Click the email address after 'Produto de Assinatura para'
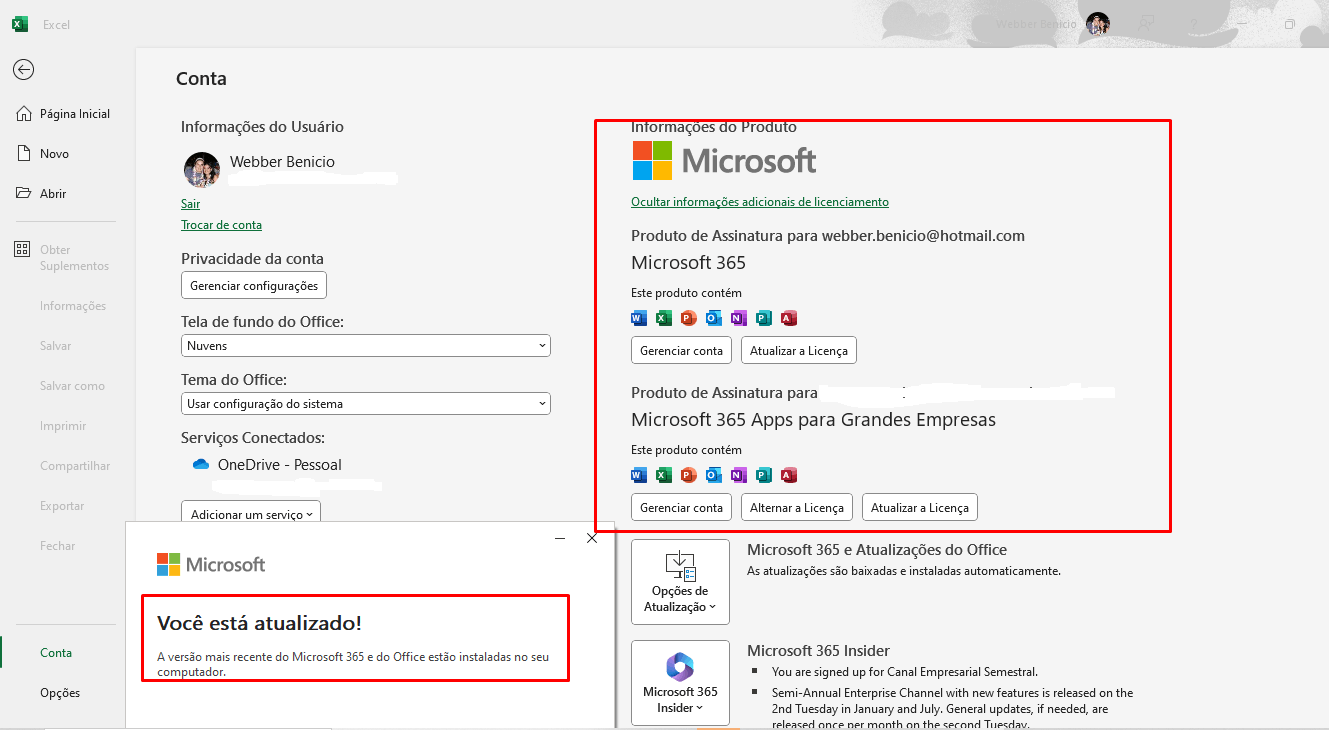1329x730 pixels. tap(923, 236)
